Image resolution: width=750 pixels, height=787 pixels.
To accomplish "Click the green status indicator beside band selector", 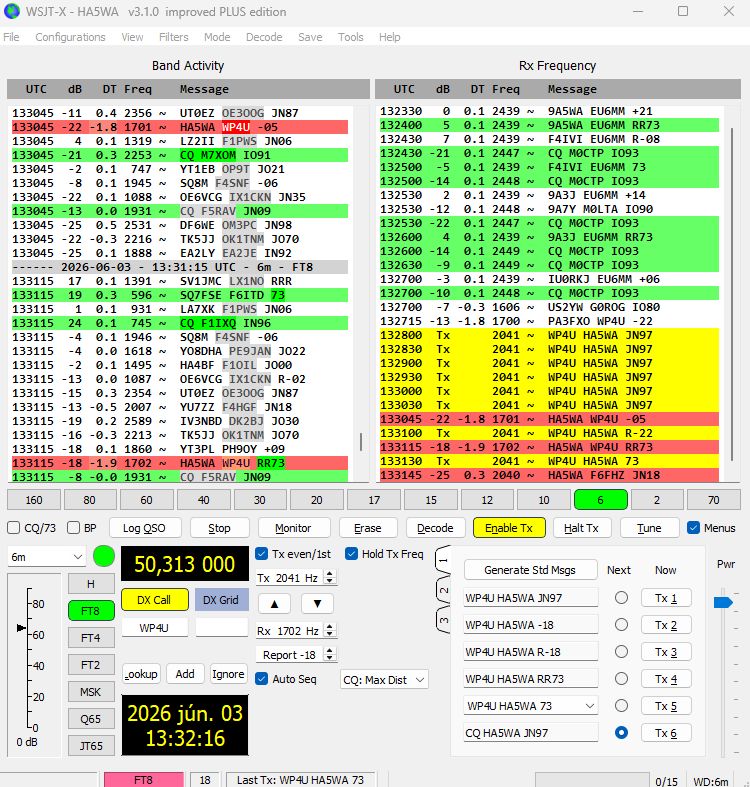I will [104, 556].
